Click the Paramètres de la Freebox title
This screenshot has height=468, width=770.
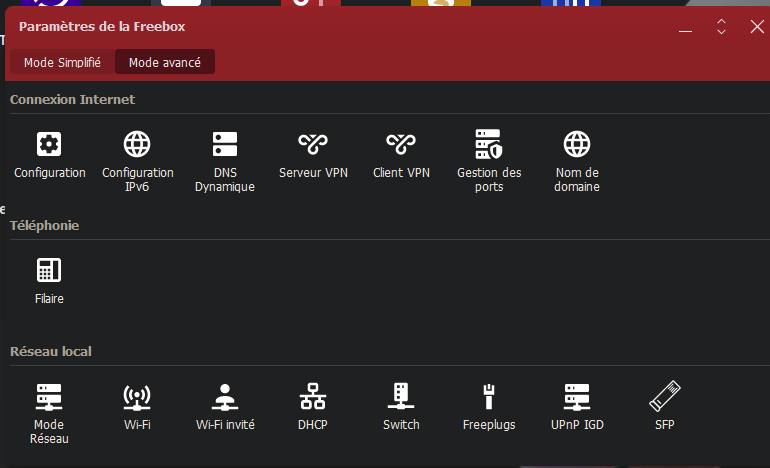[102, 27]
